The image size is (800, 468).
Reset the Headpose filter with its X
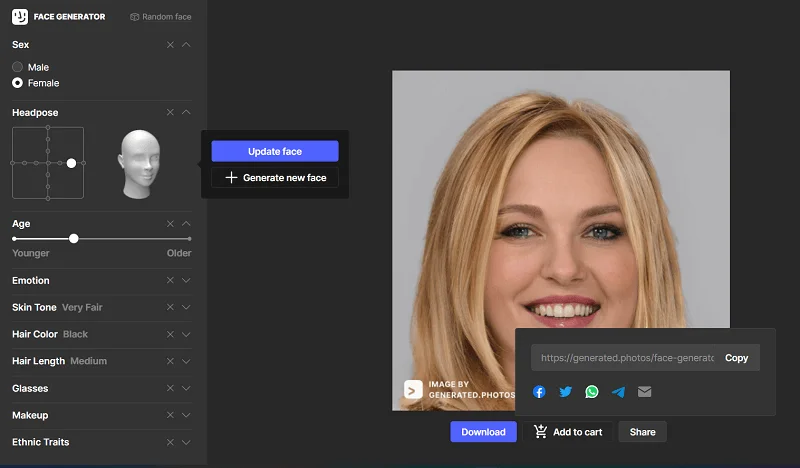click(x=170, y=112)
